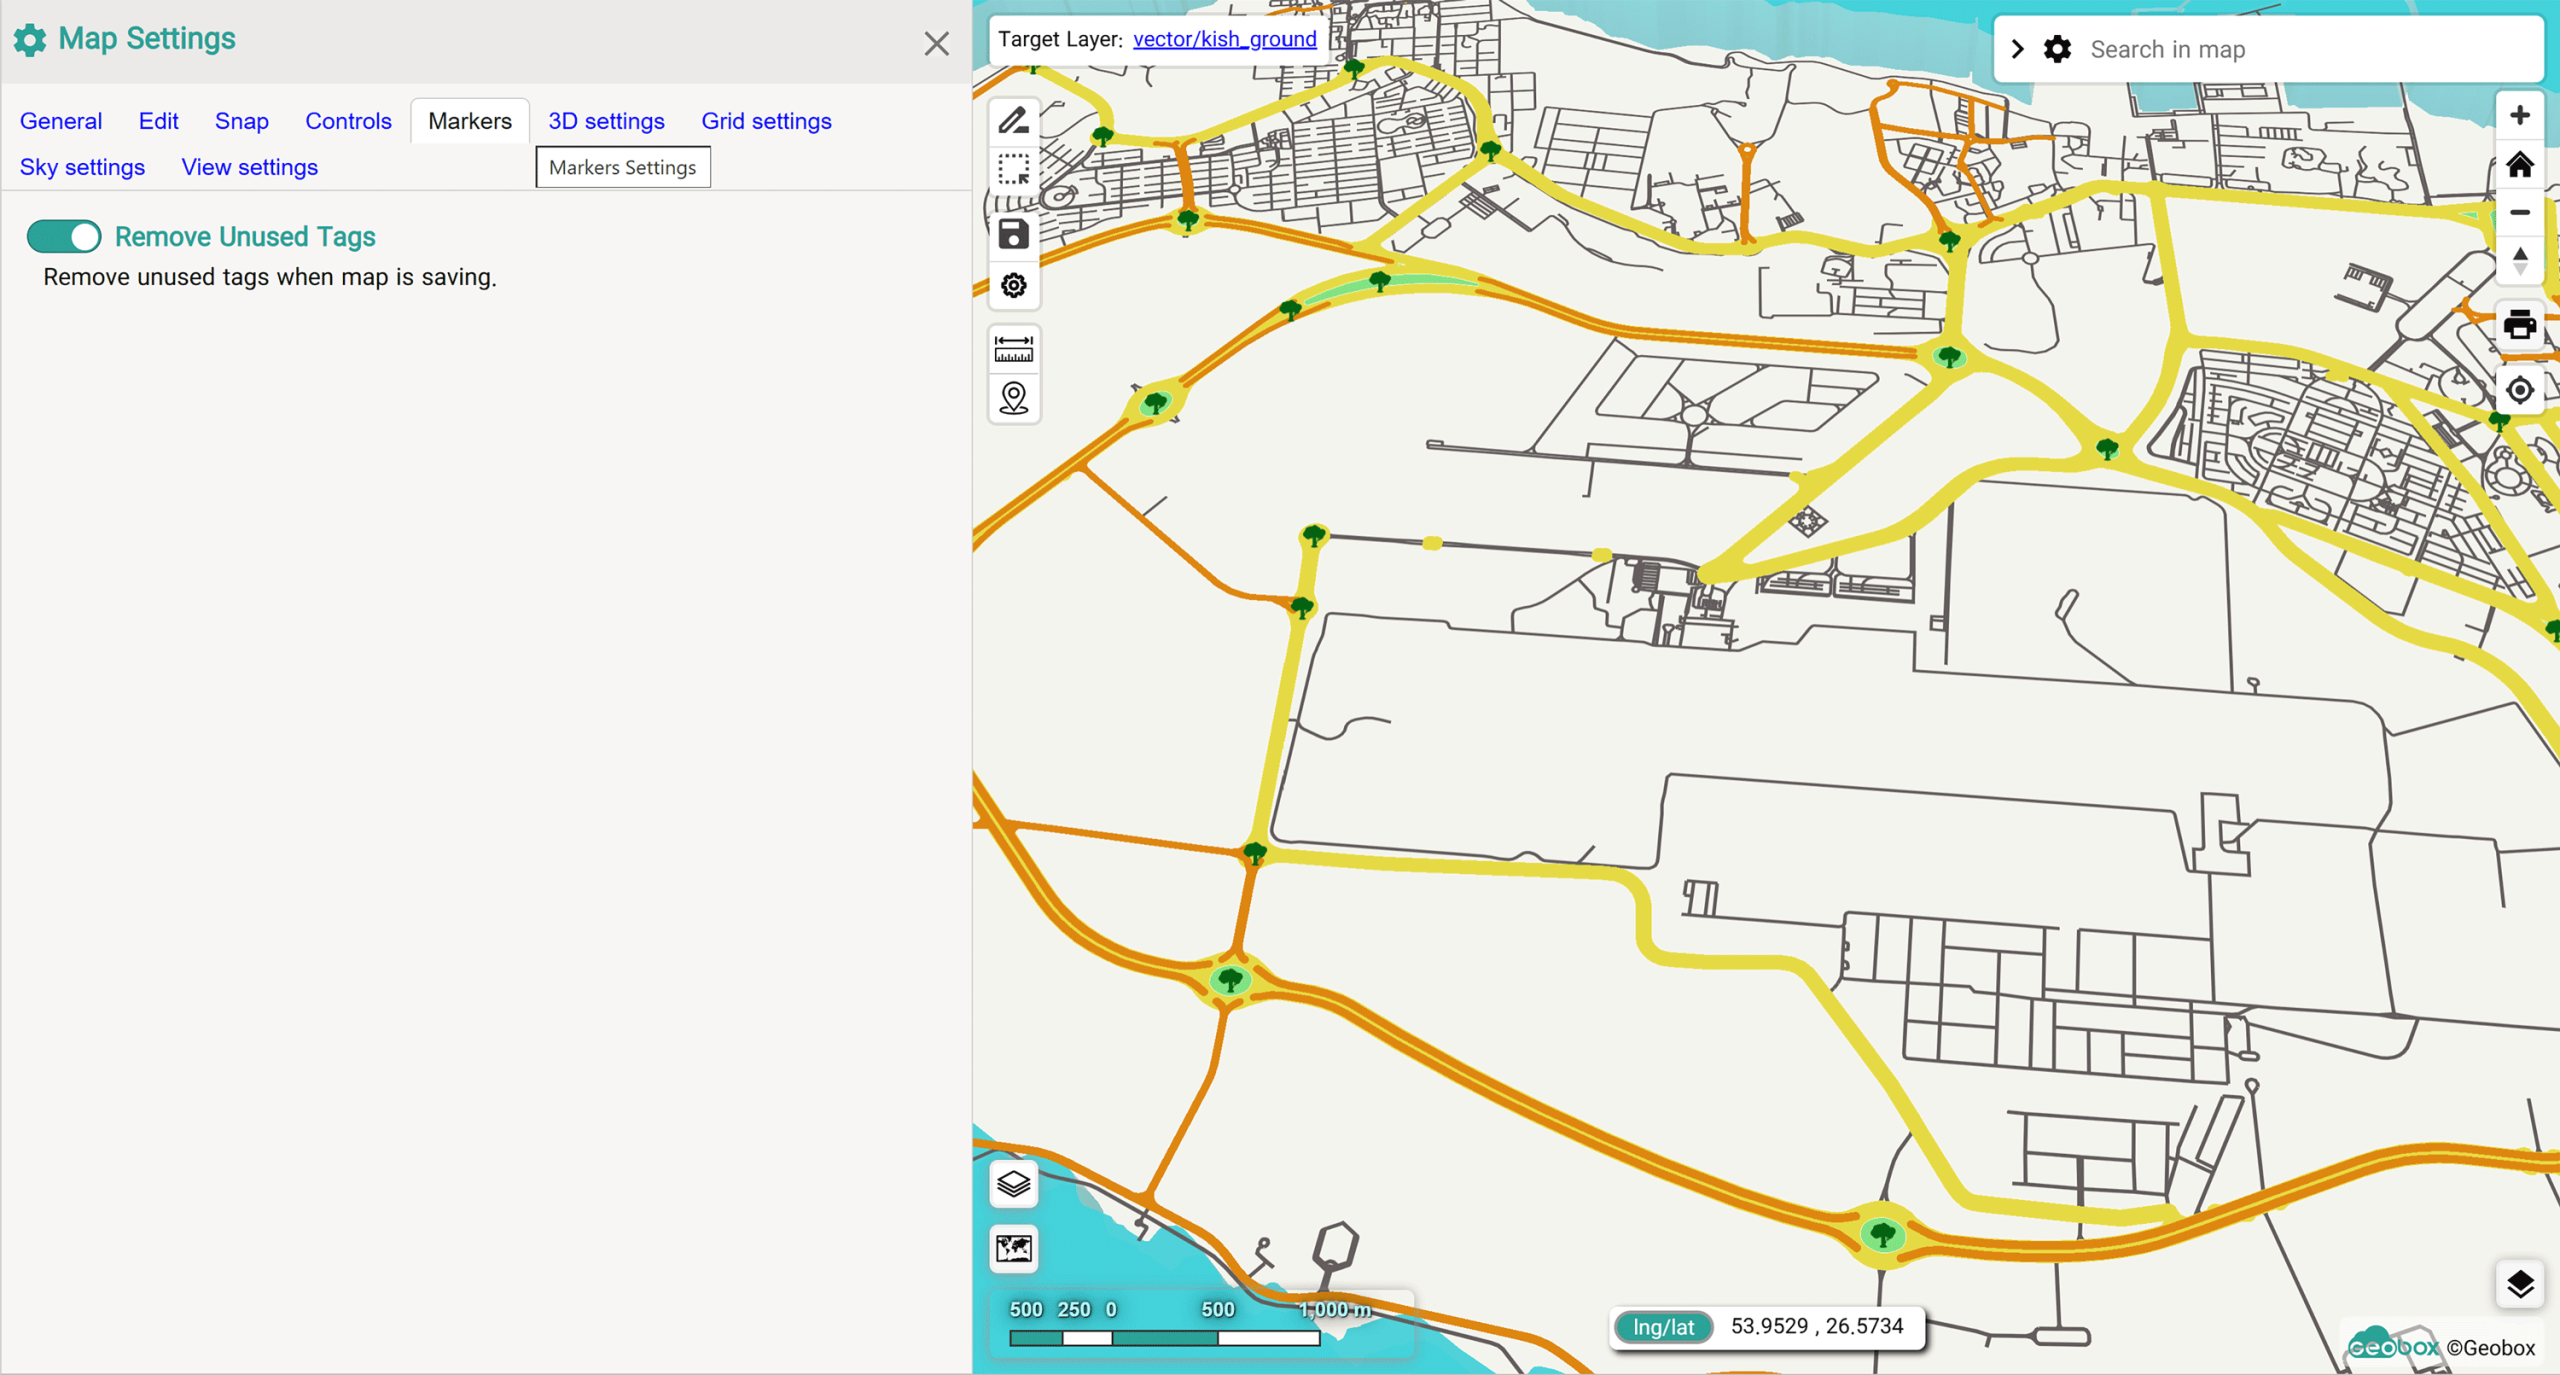Open the Controls tab

(x=348, y=121)
